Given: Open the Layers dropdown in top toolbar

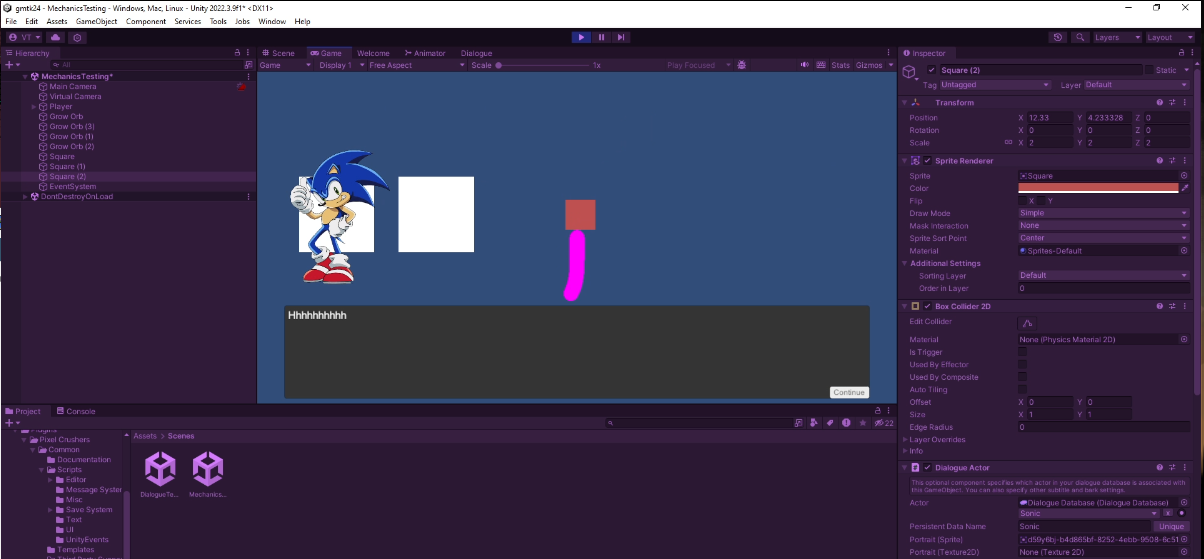Looking at the screenshot, I should point(1115,37).
